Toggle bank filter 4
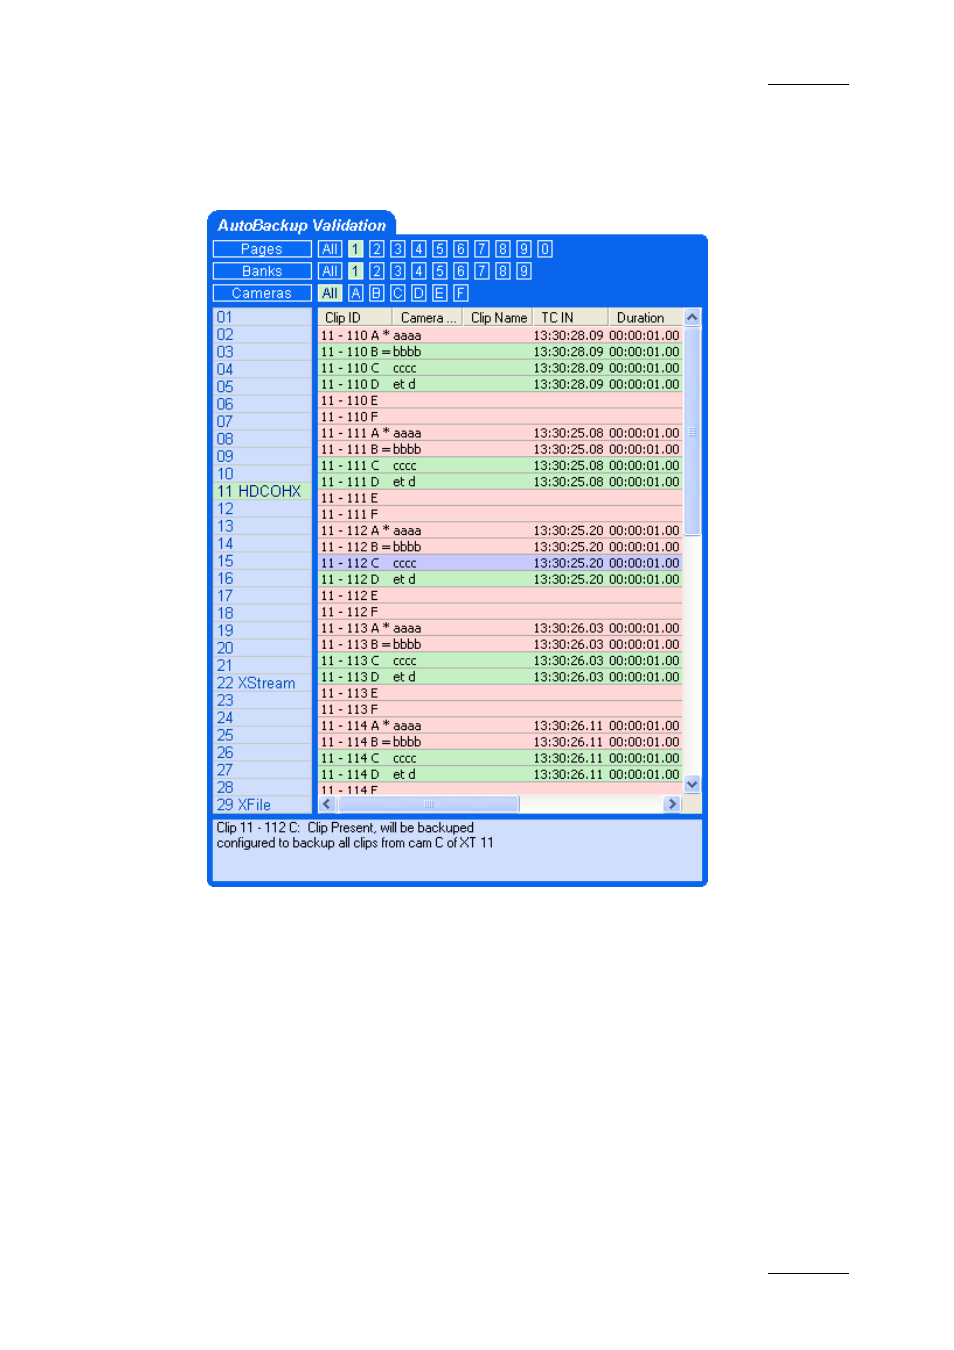The width and height of the screenshot is (954, 1350). tap(419, 271)
